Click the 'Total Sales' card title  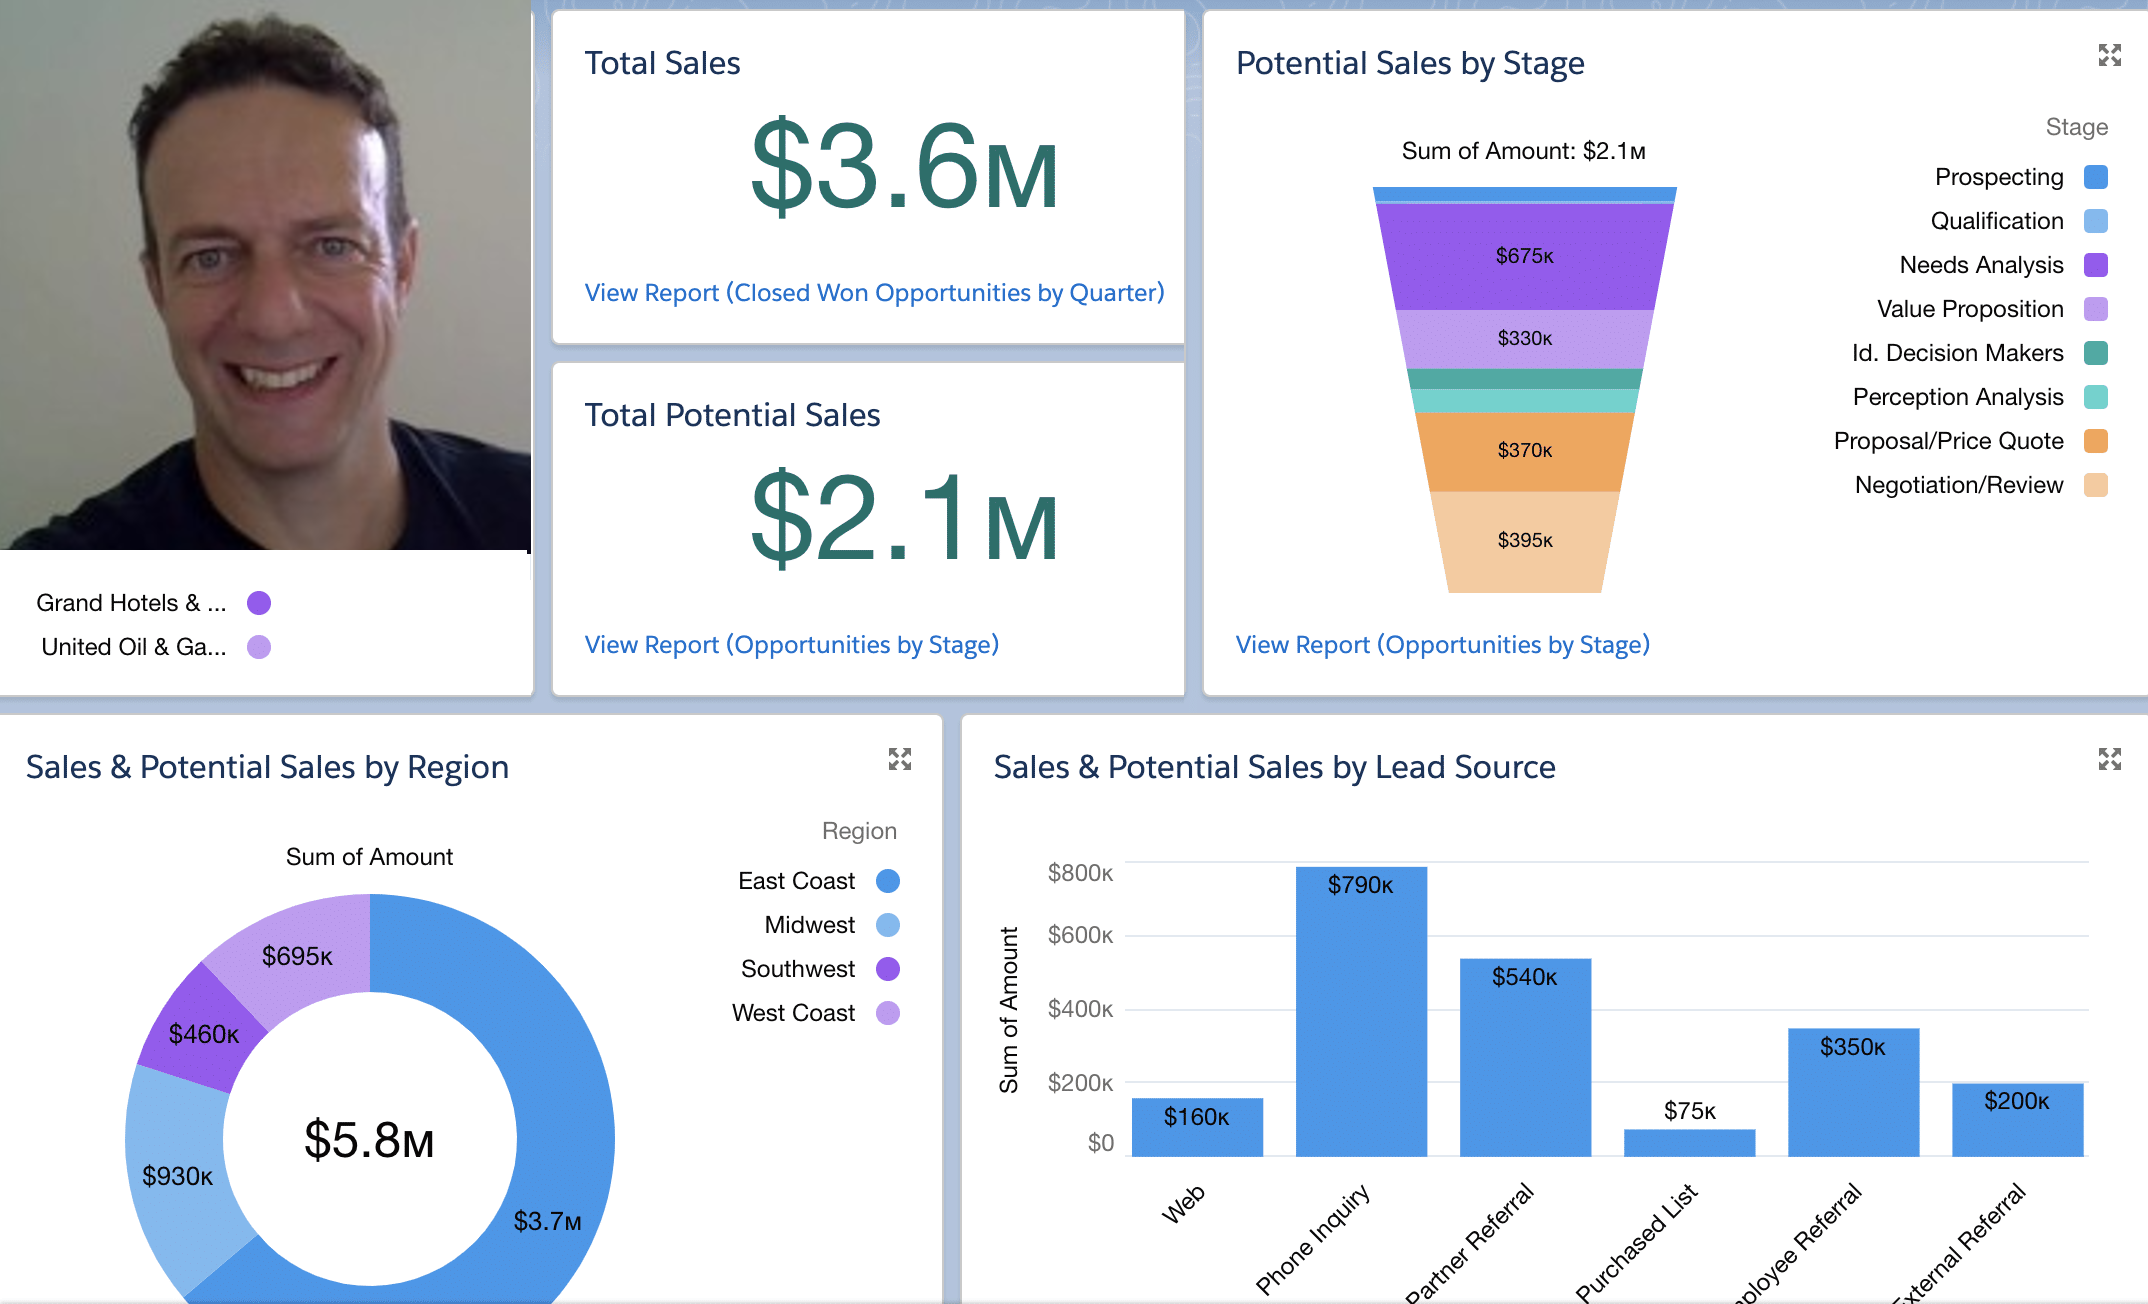pyautogui.click(x=662, y=63)
